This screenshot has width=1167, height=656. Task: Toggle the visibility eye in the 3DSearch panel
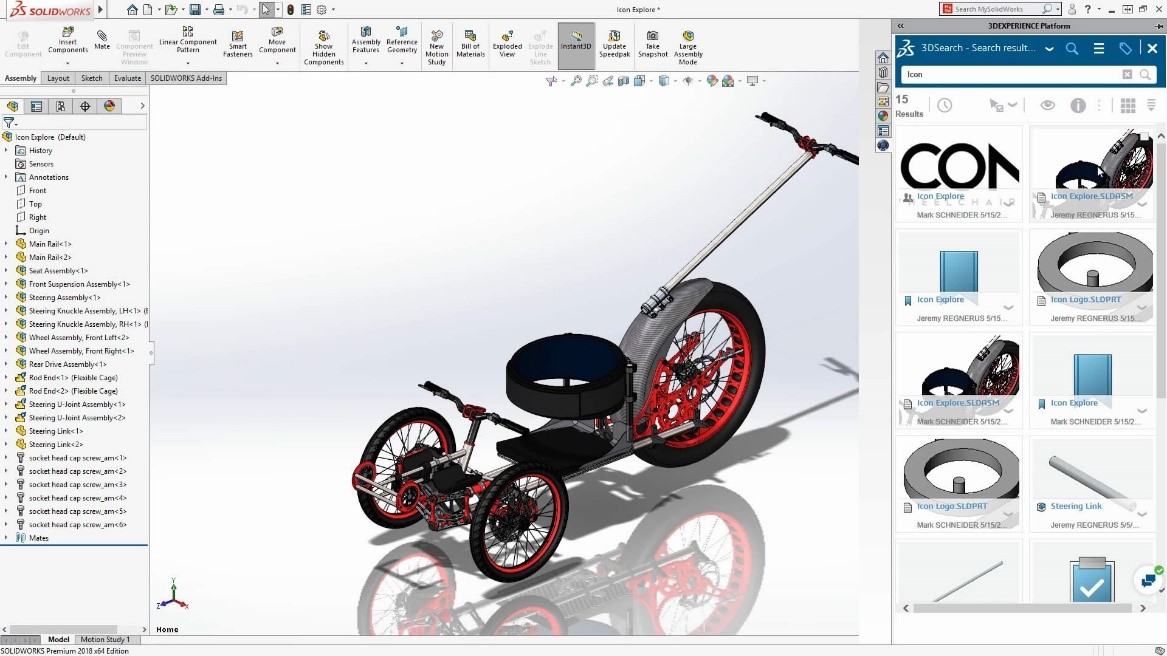1048,105
